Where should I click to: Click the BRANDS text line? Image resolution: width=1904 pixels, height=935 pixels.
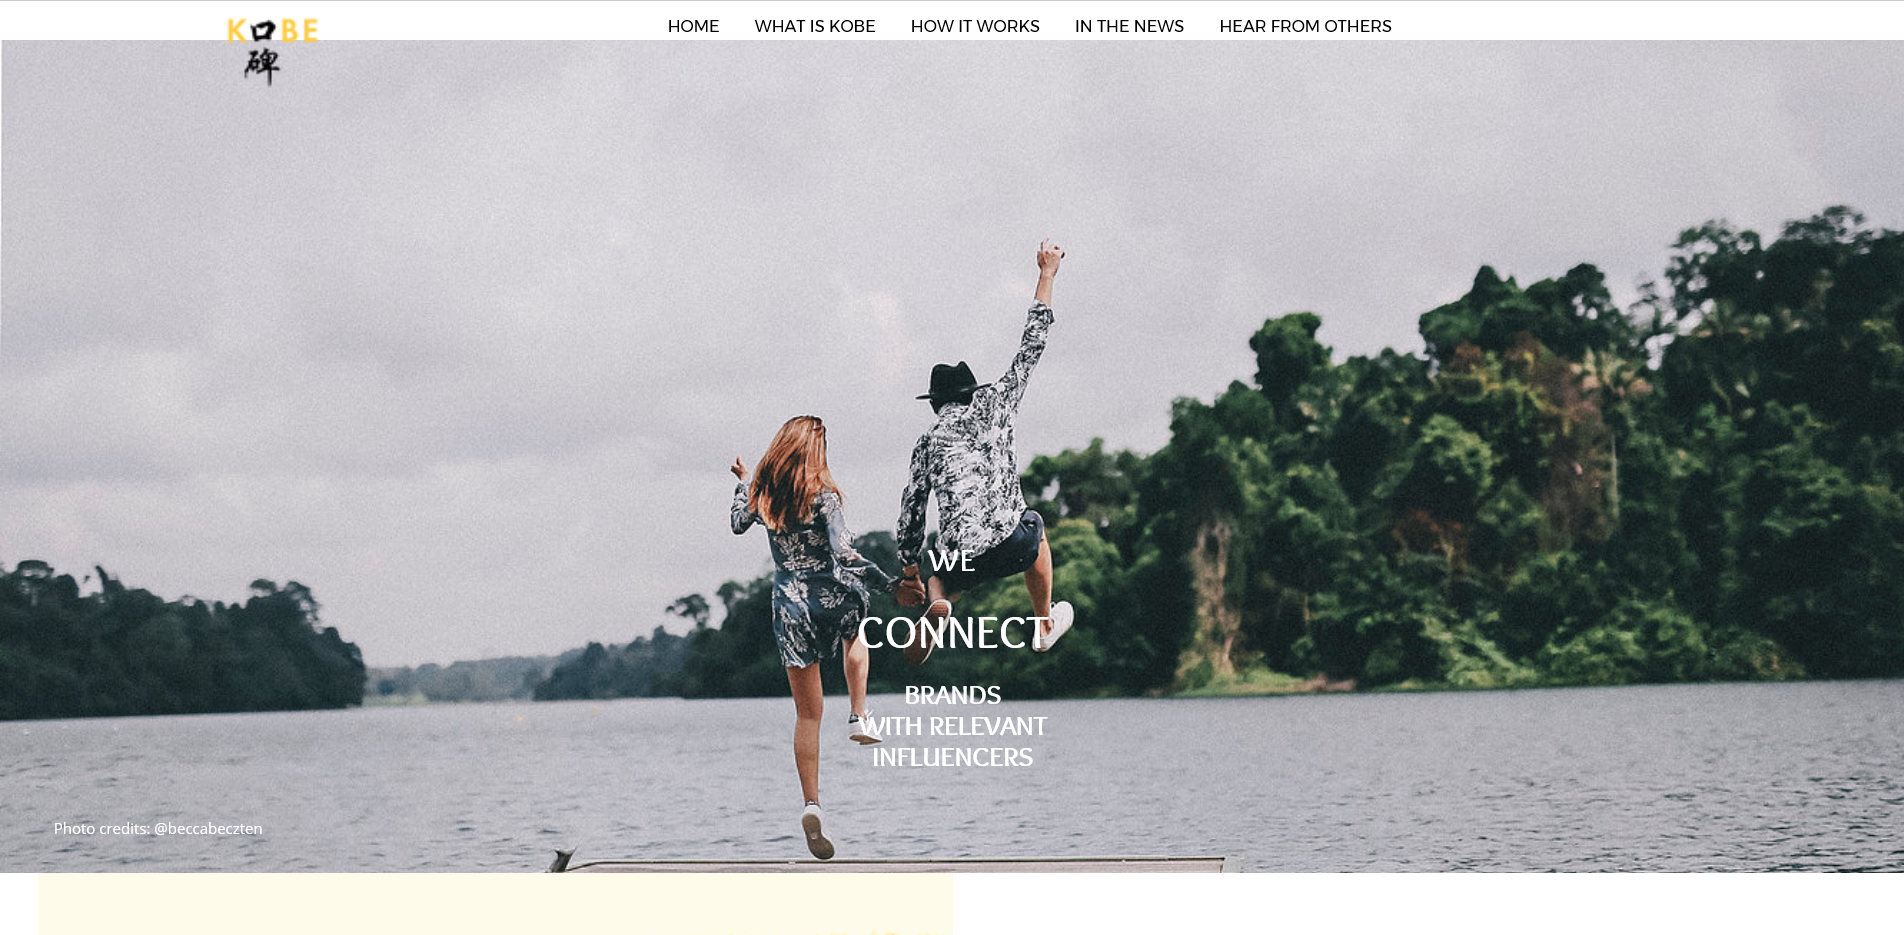click(952, 694)
